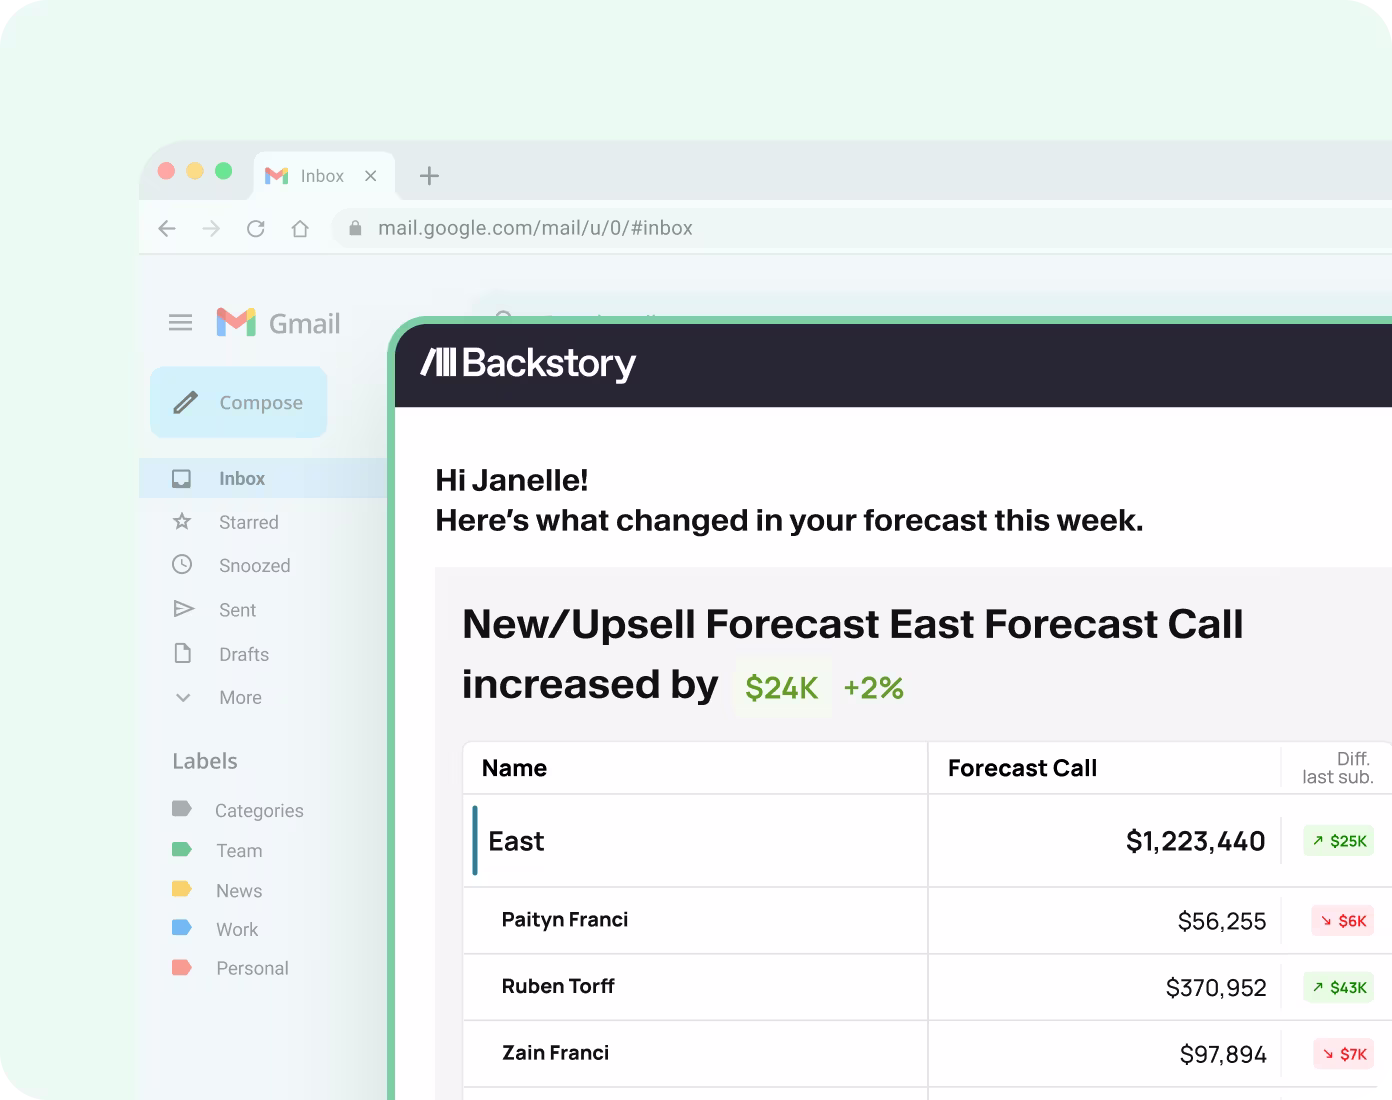Open a new browser tab
Screen dimensions: 1392x1100
429,176
